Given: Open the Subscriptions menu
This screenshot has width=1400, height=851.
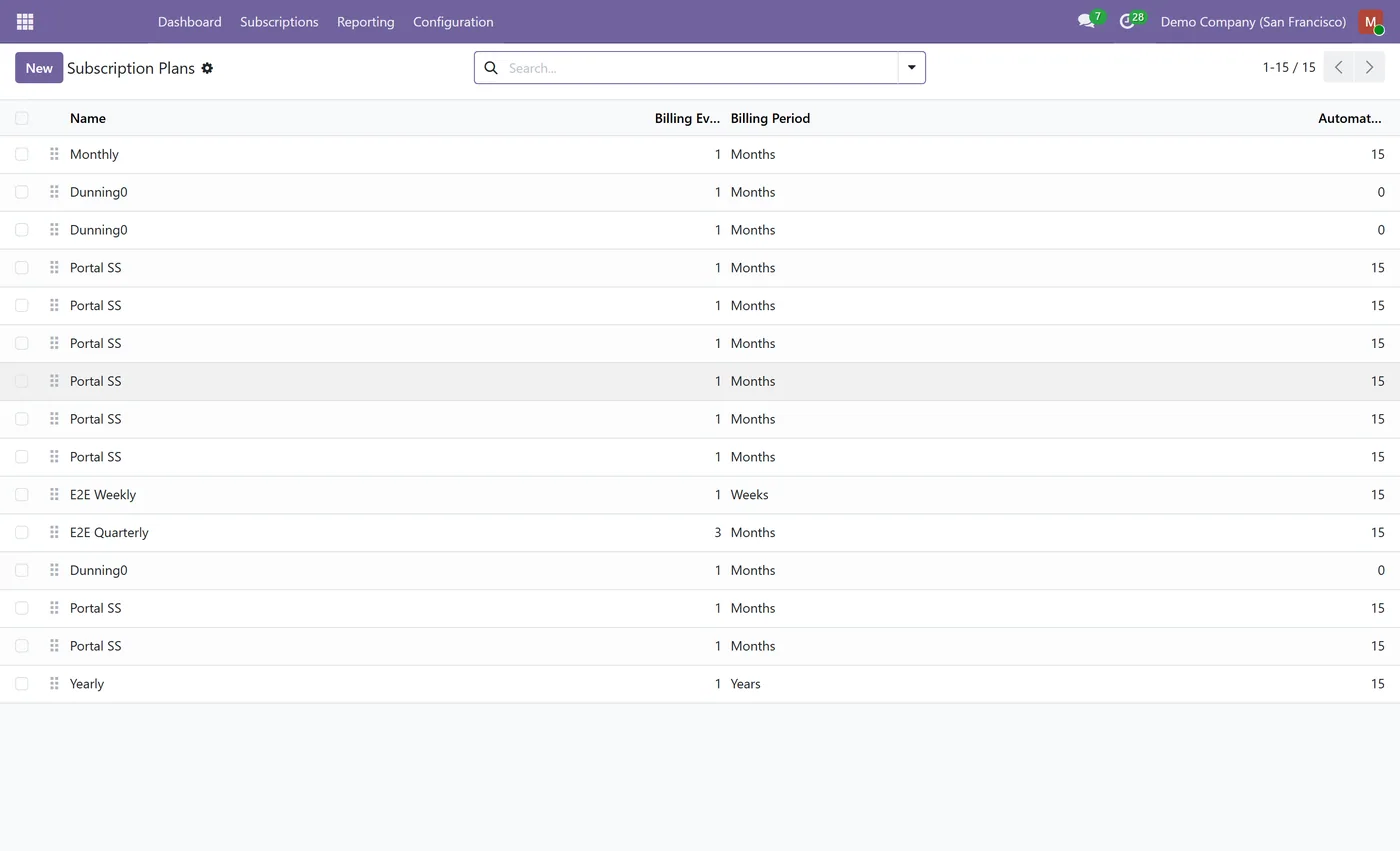Looking at the screenshot, I should [279, 21].
